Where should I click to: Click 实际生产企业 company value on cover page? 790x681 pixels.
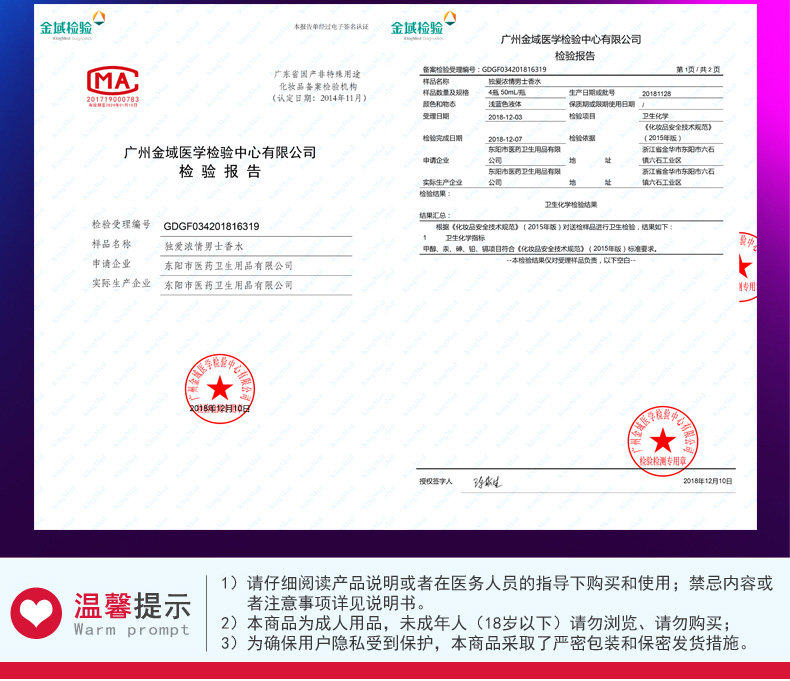click(229, 285)
